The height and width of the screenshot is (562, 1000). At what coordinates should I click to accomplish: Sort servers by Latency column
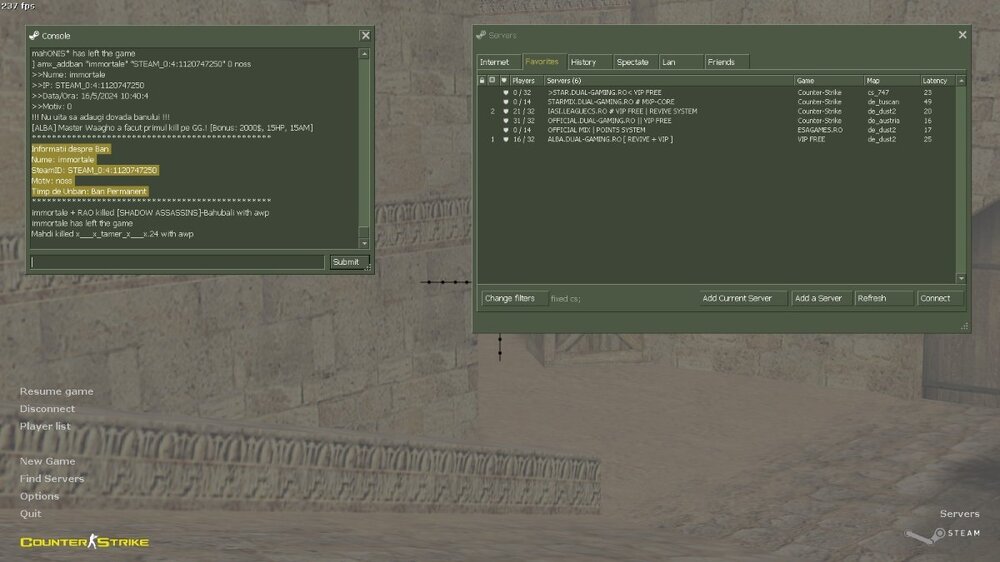936,80
